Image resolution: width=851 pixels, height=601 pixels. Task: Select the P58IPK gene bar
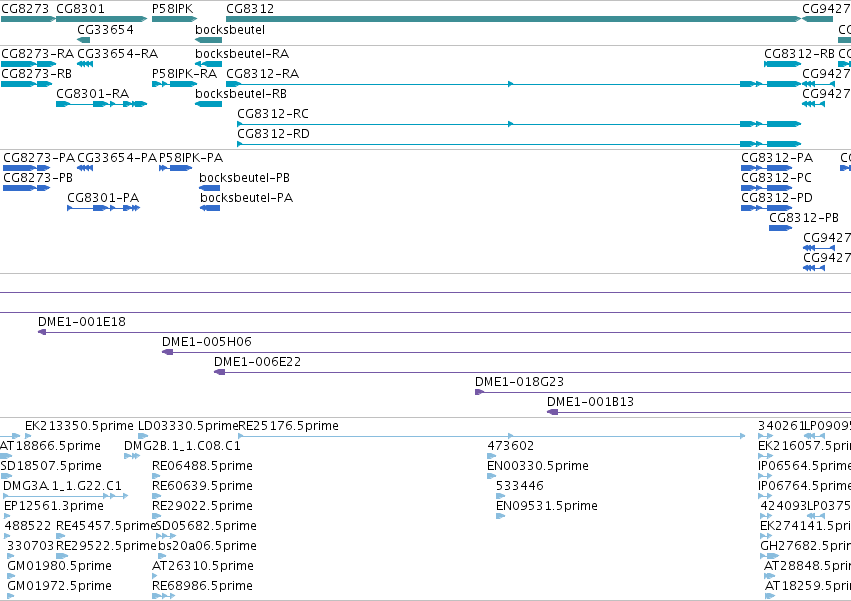(x=174, y=19)
